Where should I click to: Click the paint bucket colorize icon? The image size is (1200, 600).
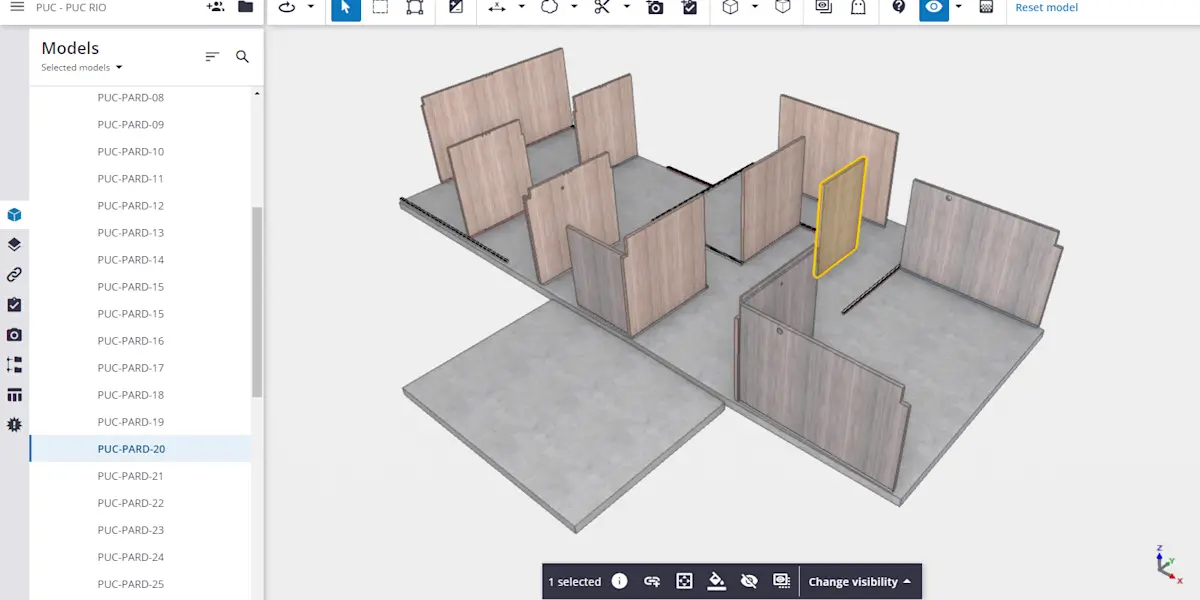click(x=716, y=581)
